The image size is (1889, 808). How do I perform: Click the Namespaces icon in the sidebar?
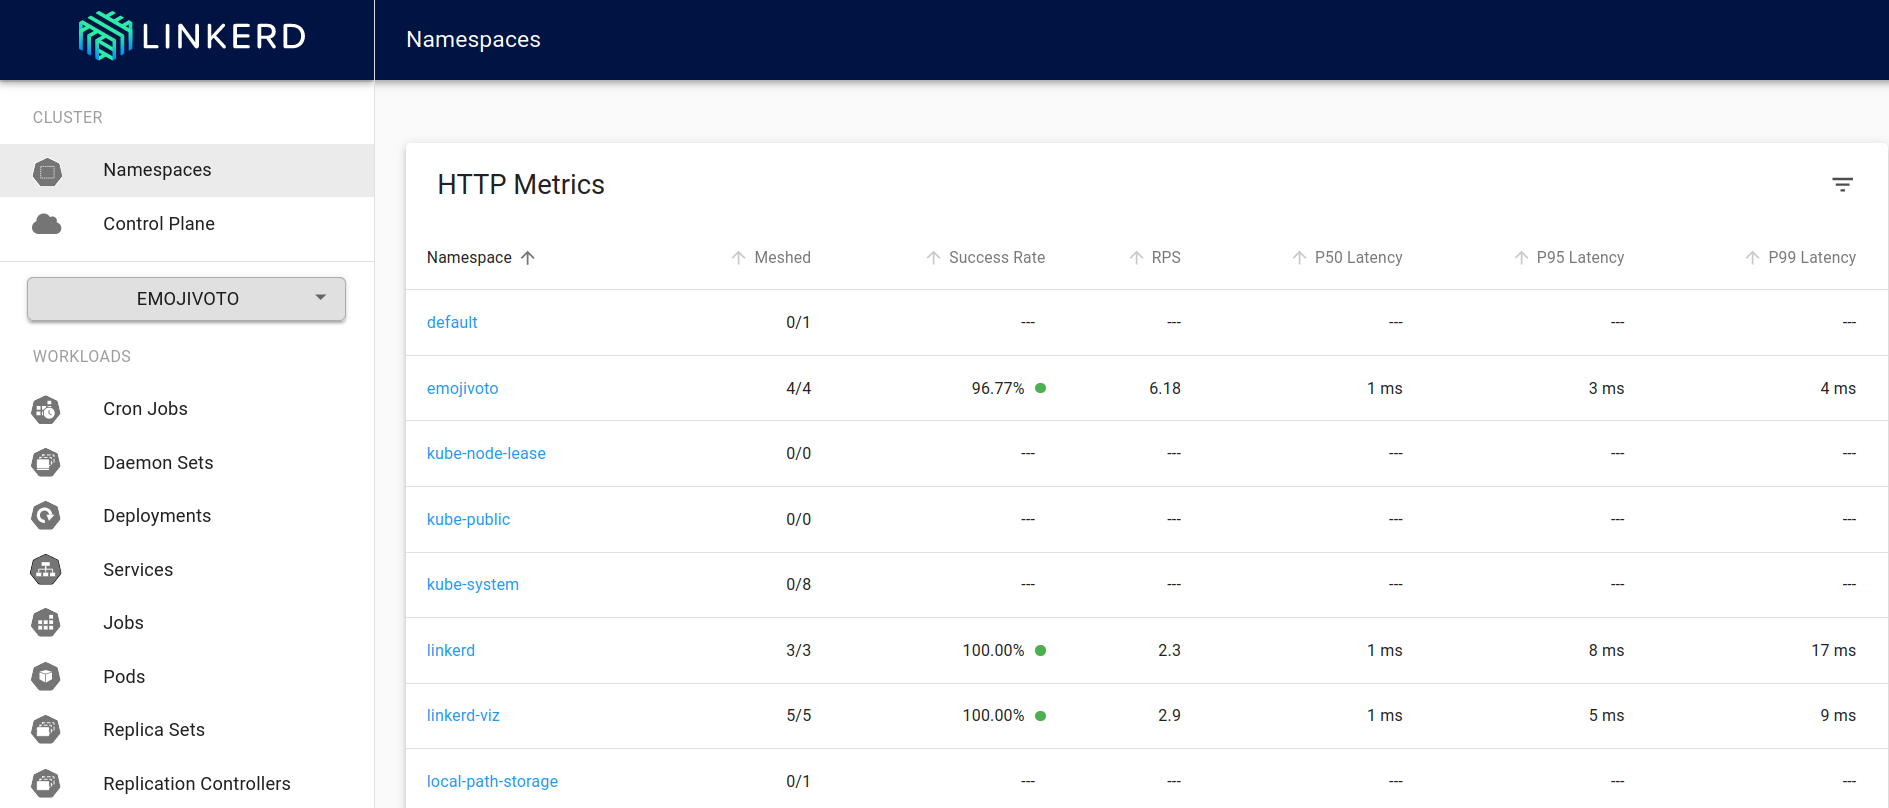click(x=47, y=171)
